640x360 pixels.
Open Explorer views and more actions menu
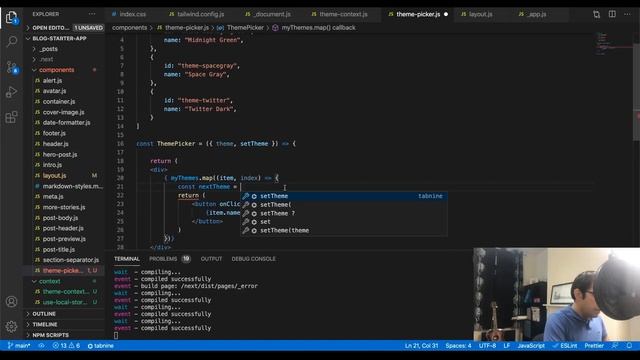[x=92, y=14]
